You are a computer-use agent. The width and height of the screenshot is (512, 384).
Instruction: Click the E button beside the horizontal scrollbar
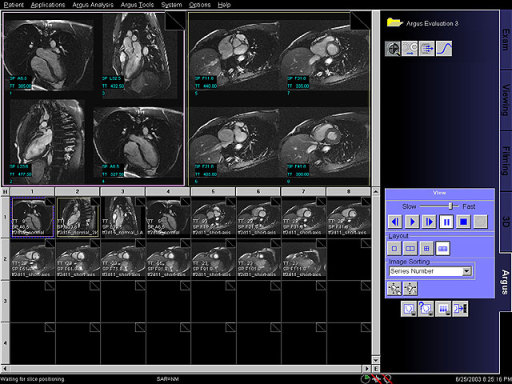[376, 369]
